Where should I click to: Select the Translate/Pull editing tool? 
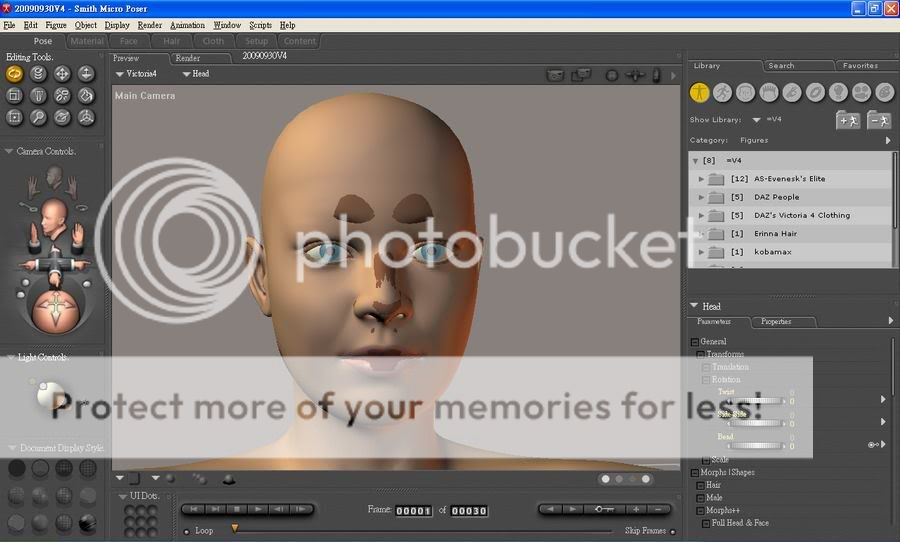pos(62,73)
